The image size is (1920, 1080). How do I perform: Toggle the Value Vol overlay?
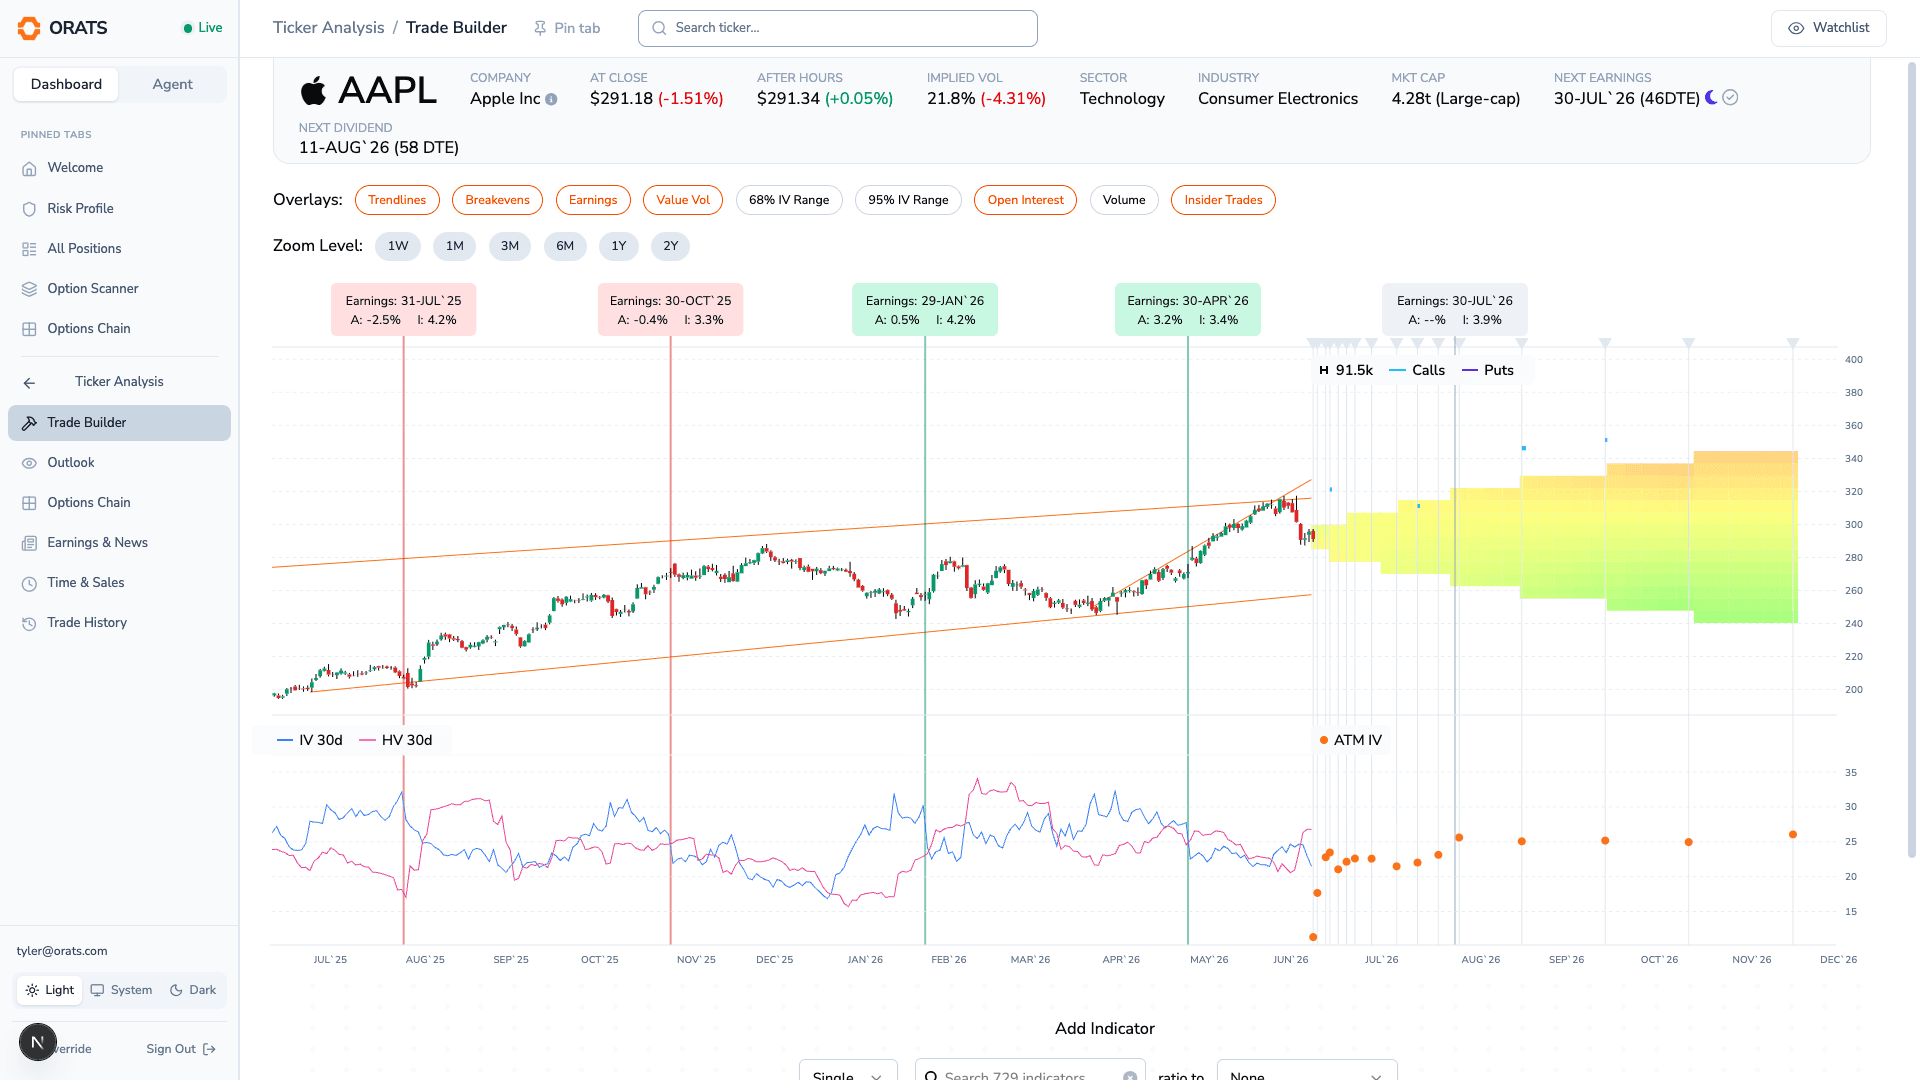click(683, 200)
